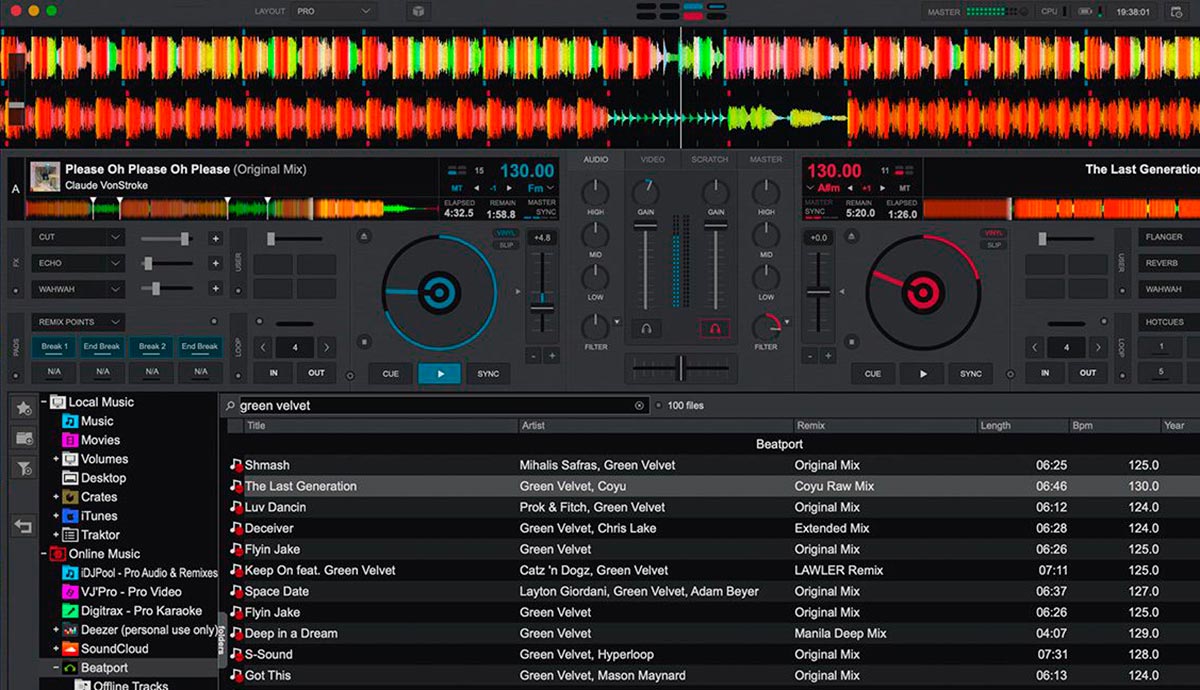Image resolution: width=1200 pixels, height=690 pixels.
Task: Click the filter folder funnel icon
Action: pyautogui.click(x=24, y=468)
